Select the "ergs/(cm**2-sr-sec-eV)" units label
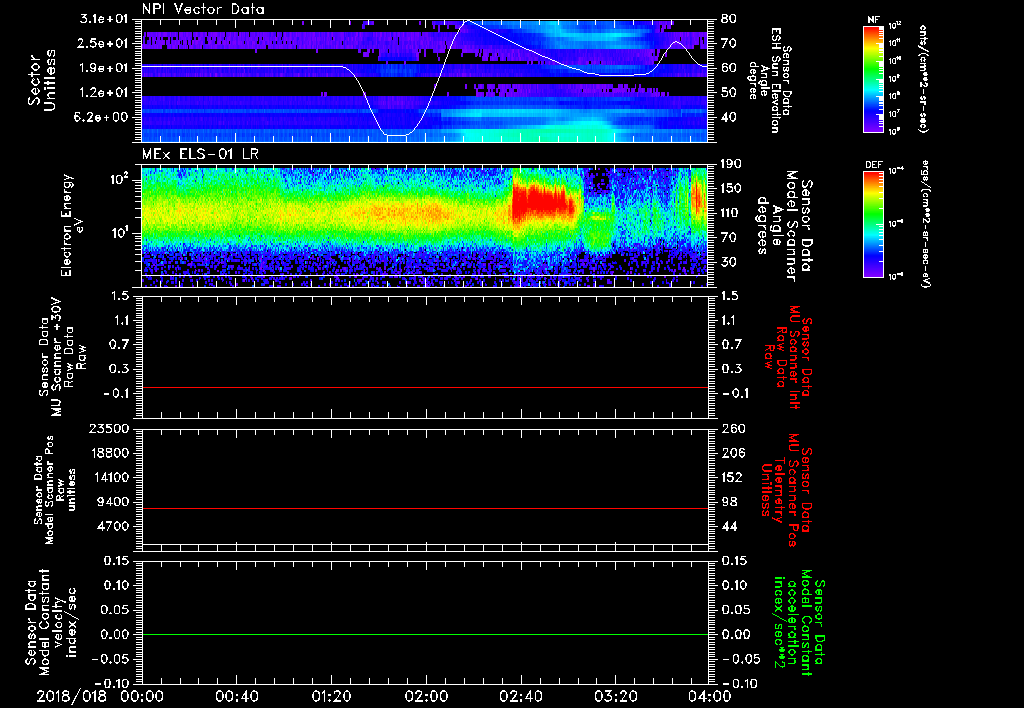1024x708 pixels. pyautogui.click(x=925, y=223)
